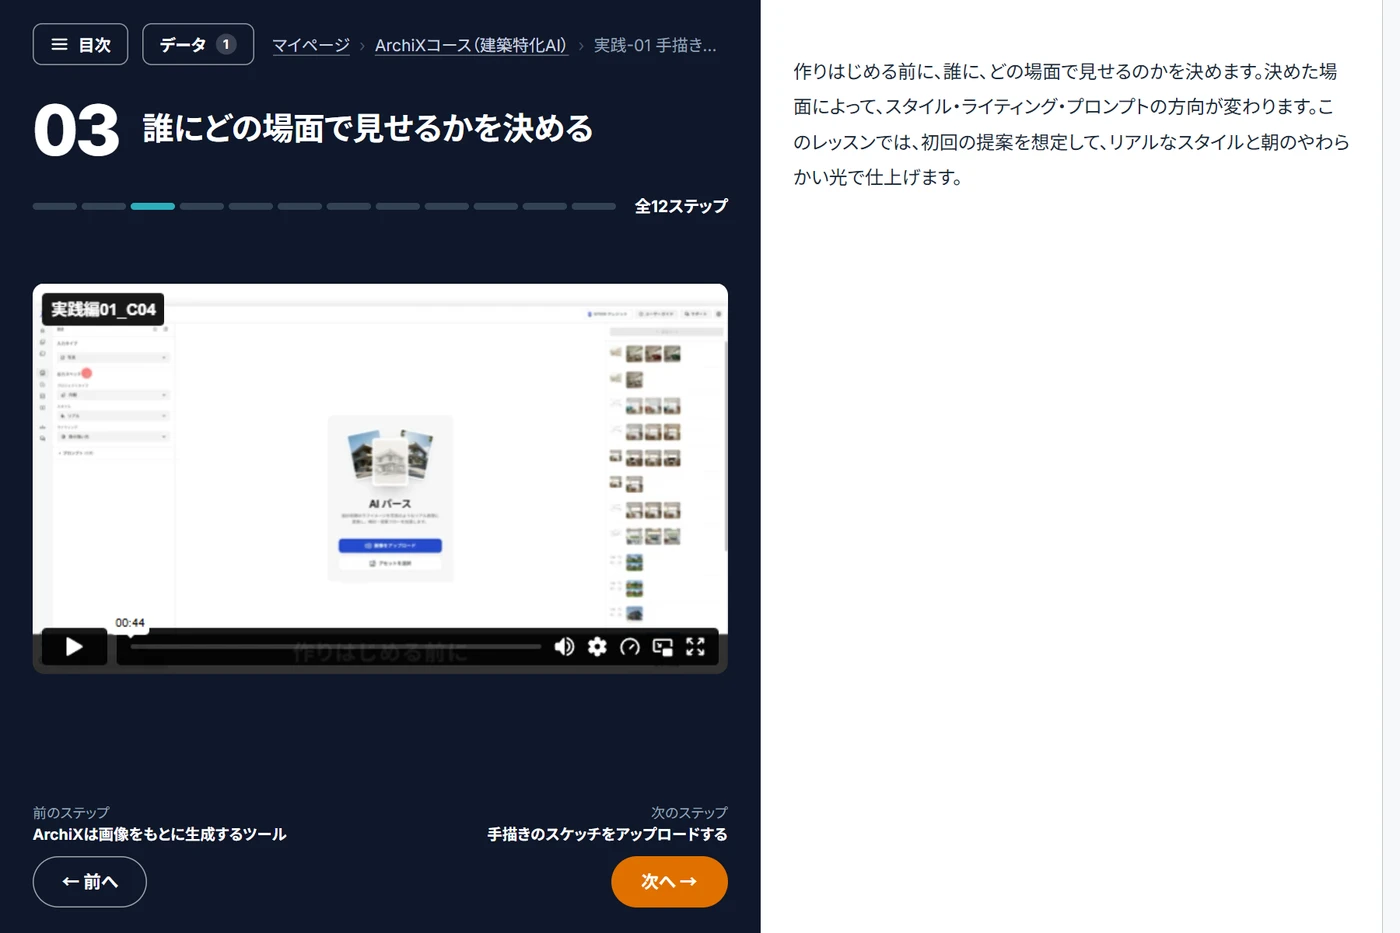This screenshot has width=1400, height=933.
Task: Click the page's vertical scrollbar
Action: pyautogui.click(x=1391, y=466)
